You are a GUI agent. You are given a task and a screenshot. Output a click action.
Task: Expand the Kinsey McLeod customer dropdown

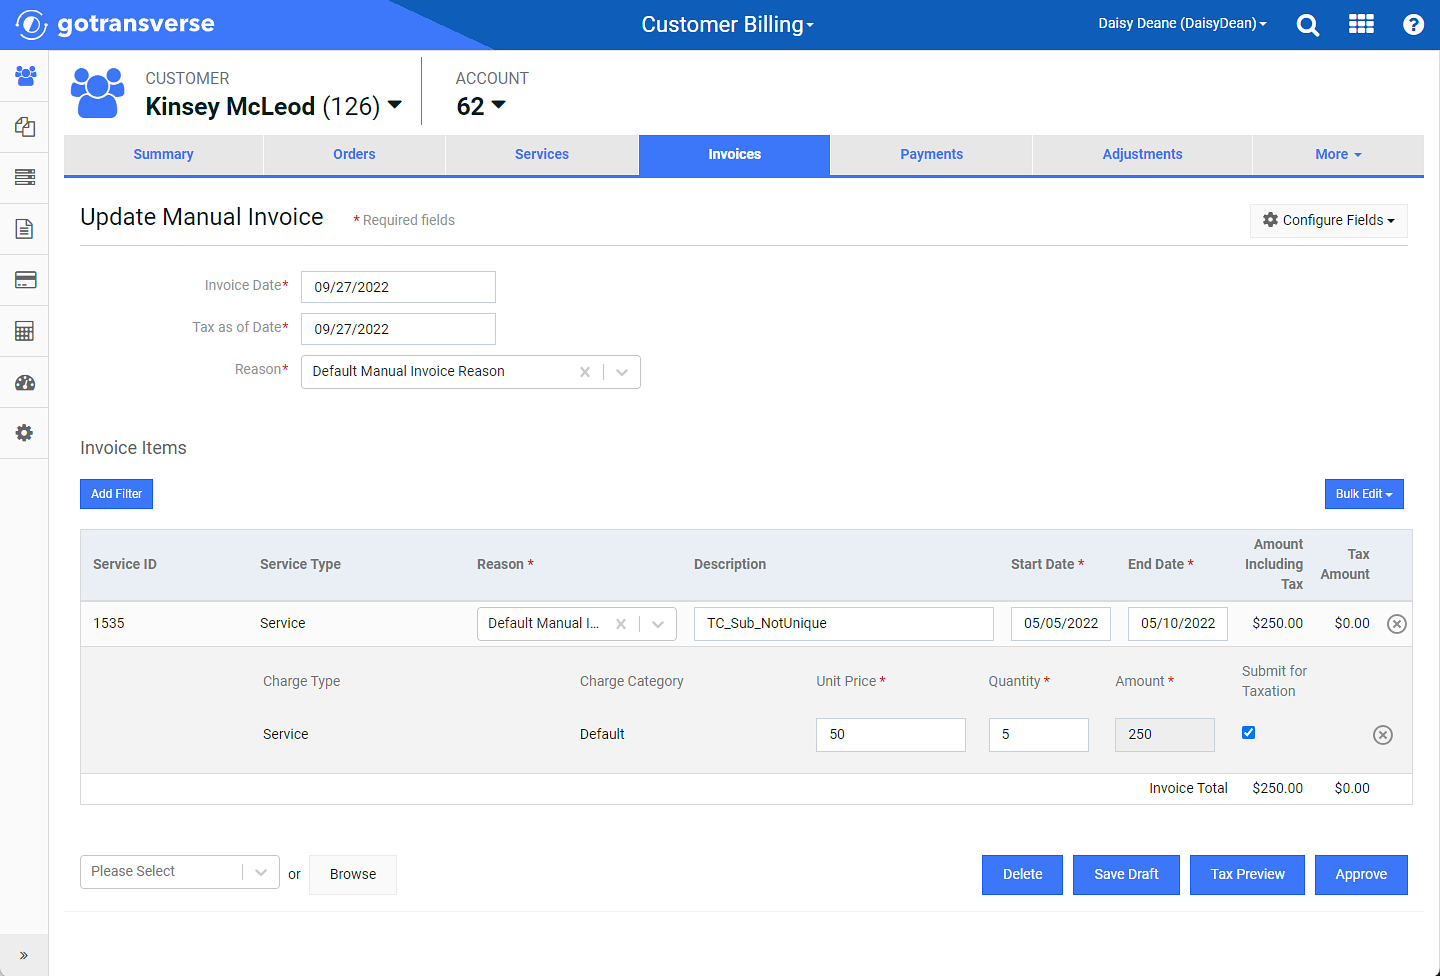(x=395, y=105)
